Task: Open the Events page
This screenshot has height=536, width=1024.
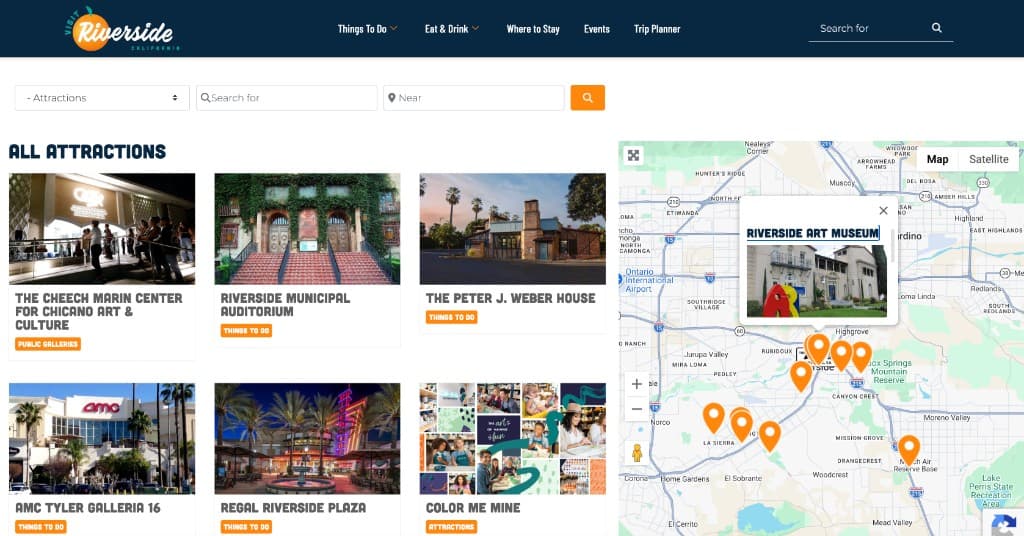Action: tap(596, 29)
